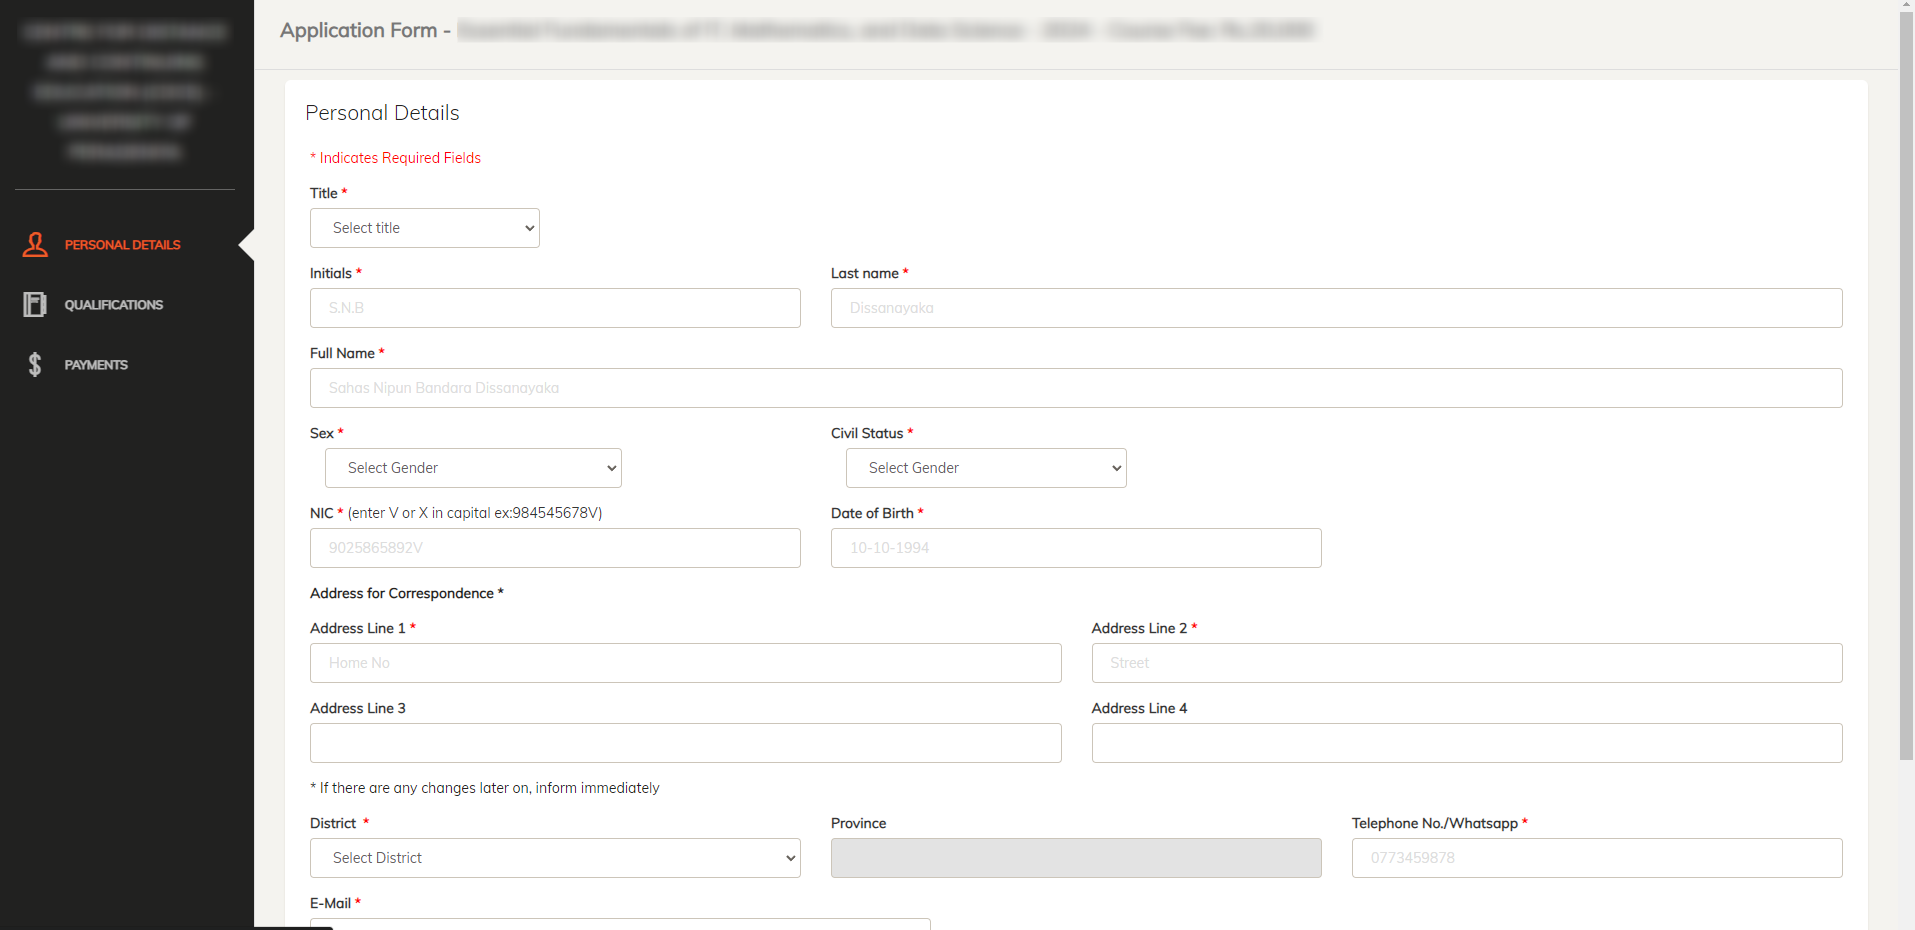Click the Payments dollar icon

pos(35,364)
